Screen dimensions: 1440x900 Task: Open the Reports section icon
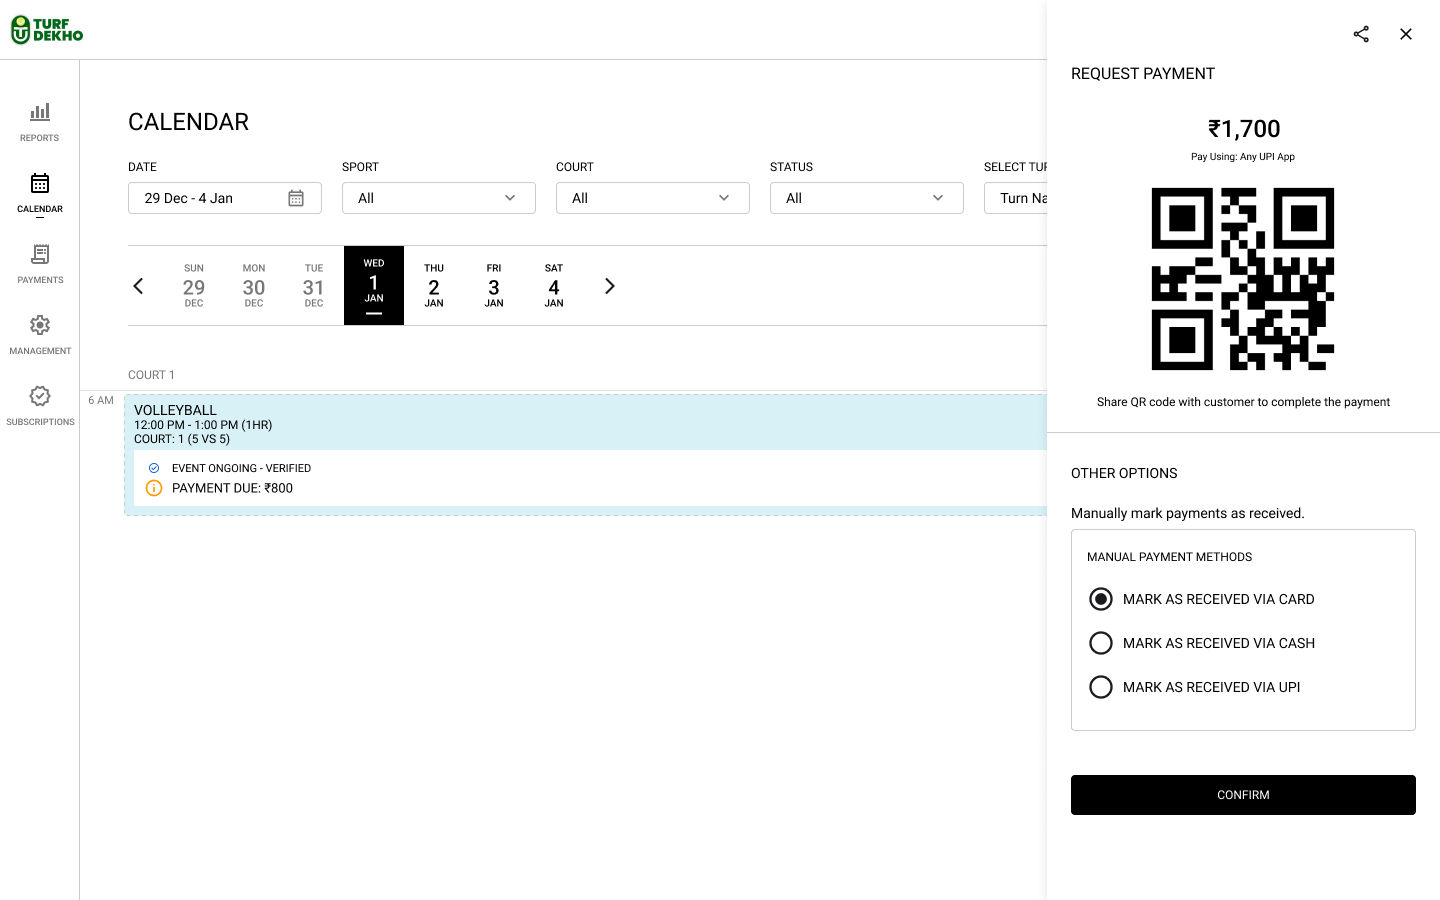40,112
